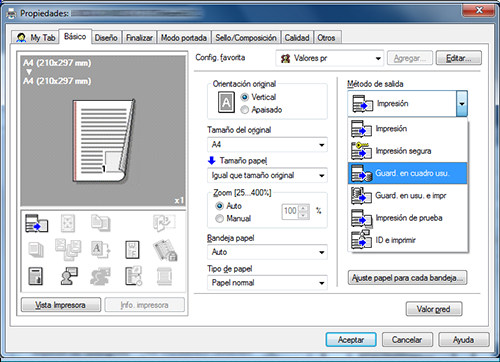Open the Bandeja papel dropdown
The image size is (500, 362).
tap(267, 252)
